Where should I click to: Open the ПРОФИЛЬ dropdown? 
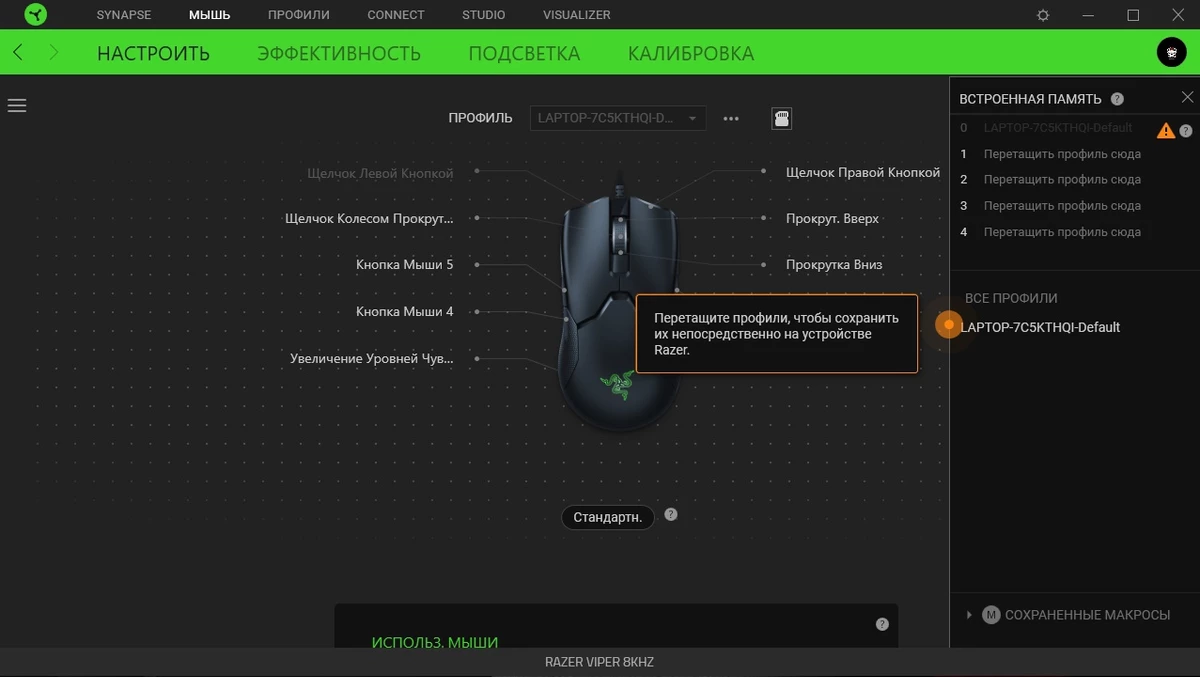point(617,118)
